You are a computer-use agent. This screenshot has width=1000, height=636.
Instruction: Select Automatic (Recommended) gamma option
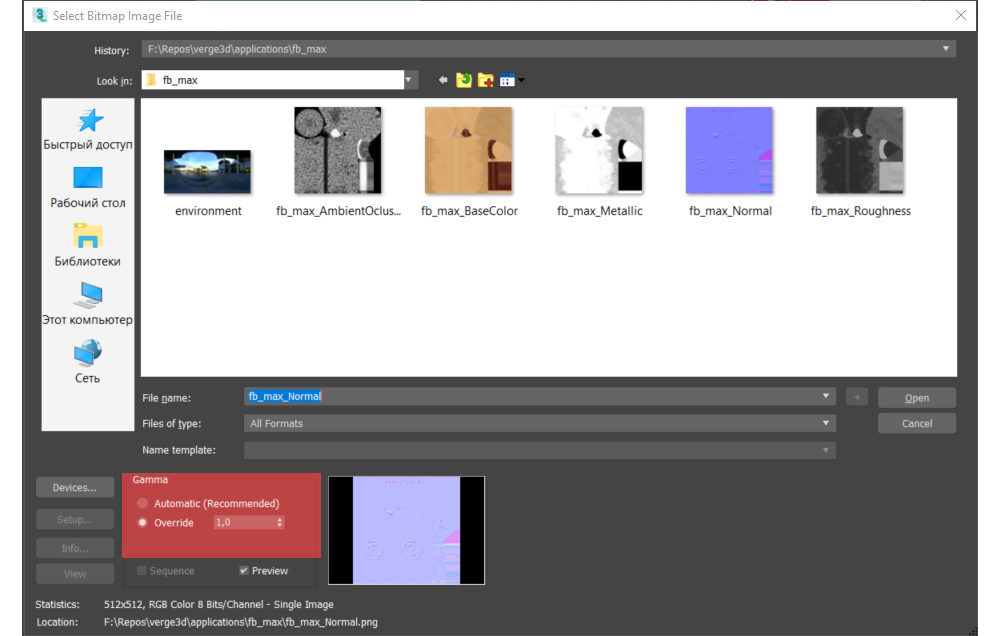tap(143, 503)
